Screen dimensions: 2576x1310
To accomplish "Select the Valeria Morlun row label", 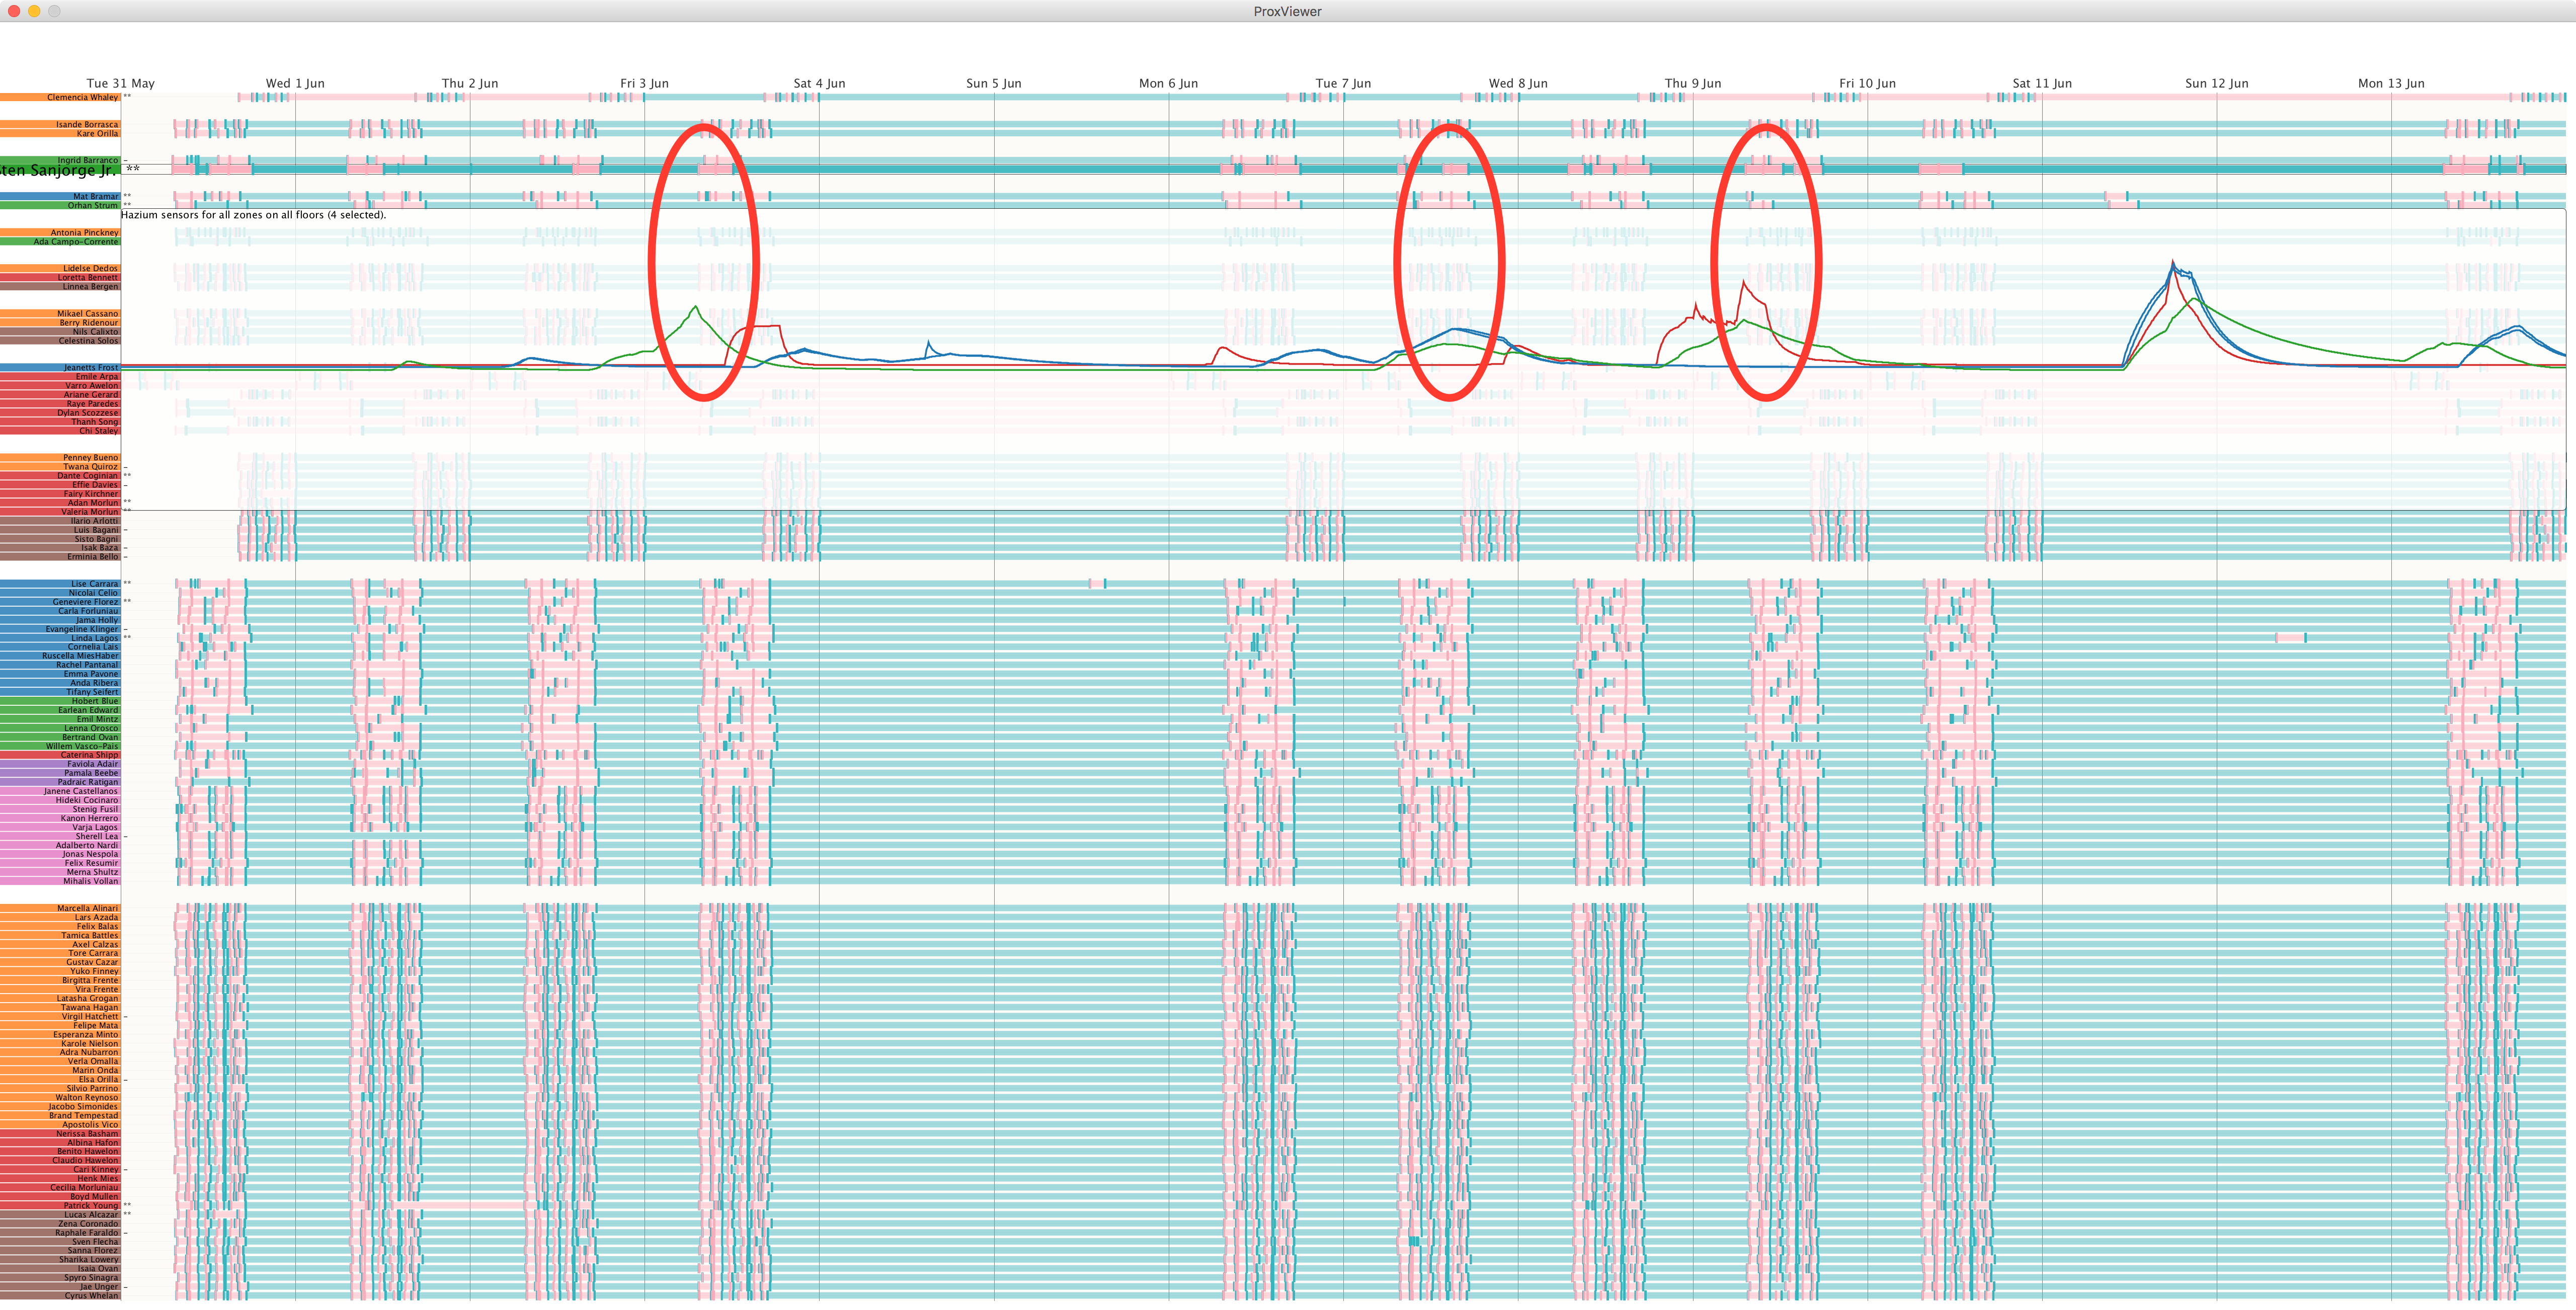I will tap(60, 511).
